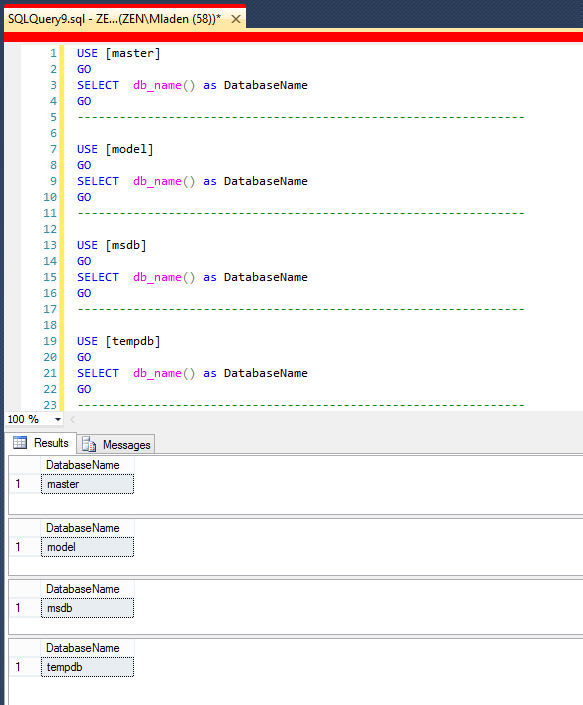Switch to the Messages tab
The width and height of the screenshot is (583, 705).
pos(116,445)
